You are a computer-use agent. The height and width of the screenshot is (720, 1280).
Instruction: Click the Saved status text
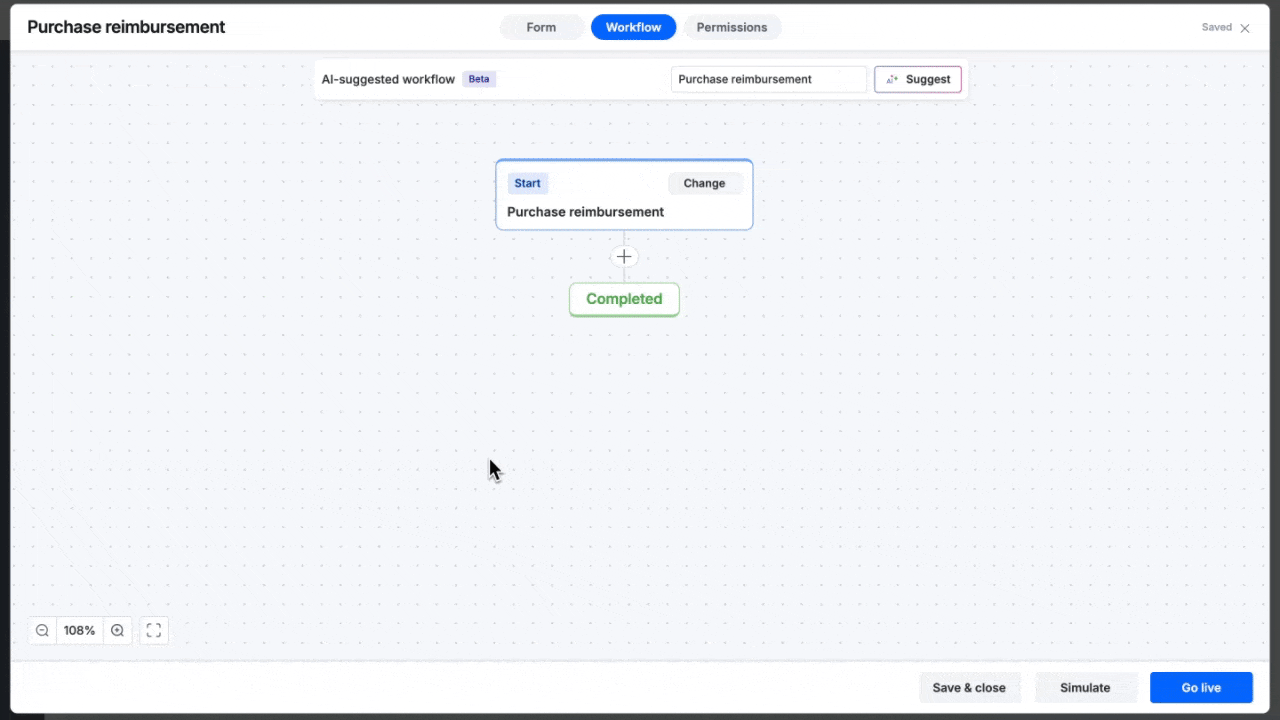(1217, 28)
